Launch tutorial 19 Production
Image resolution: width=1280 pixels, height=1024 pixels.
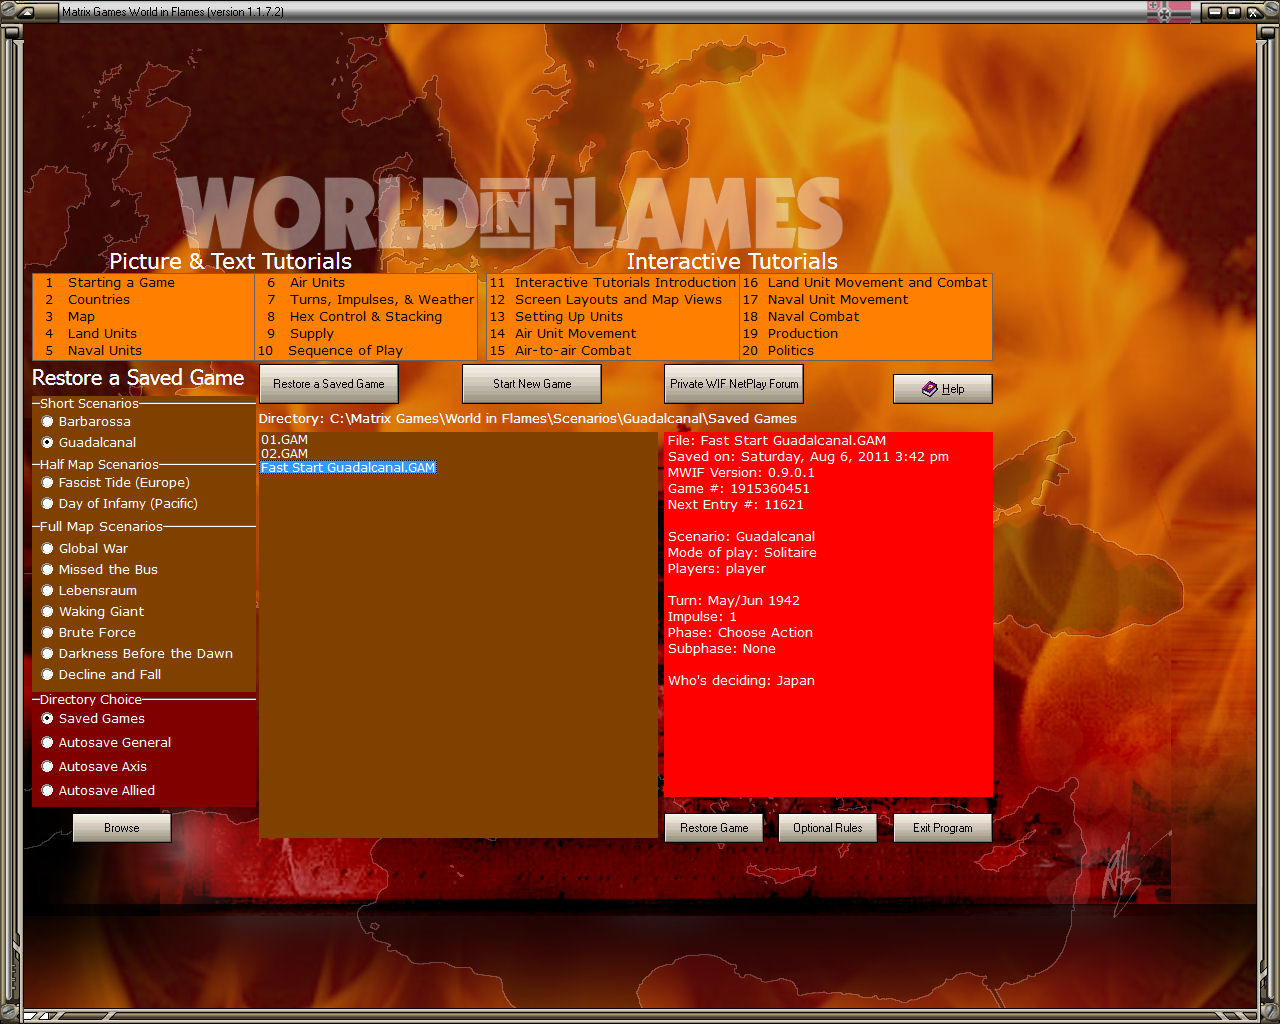[x=790, y=334]
